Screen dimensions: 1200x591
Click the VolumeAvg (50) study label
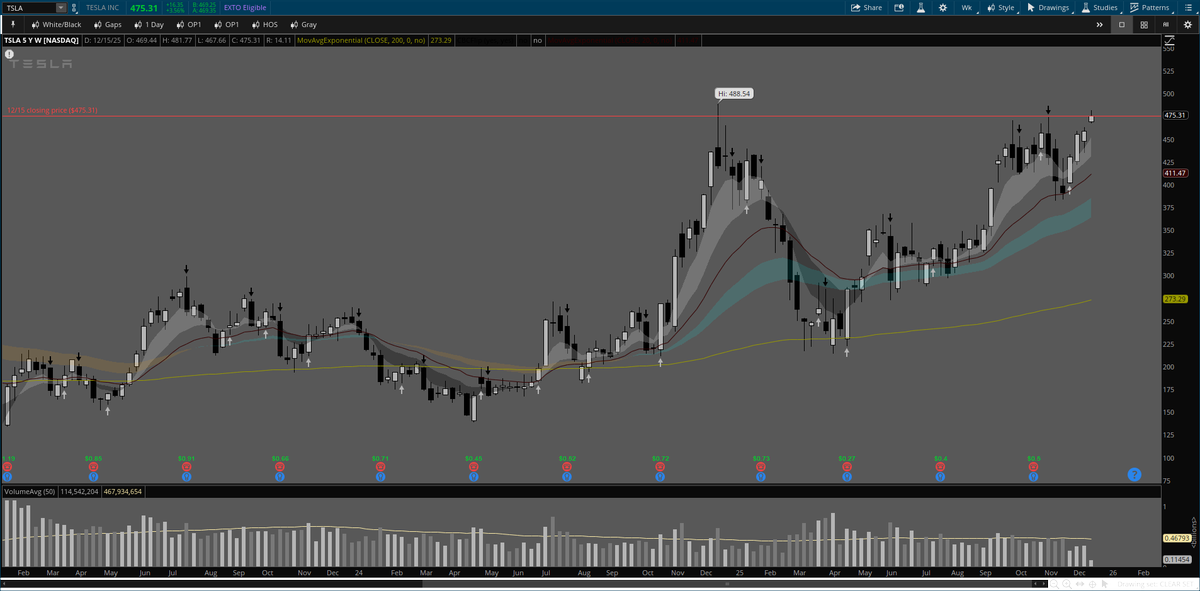(x=30, y=491)
